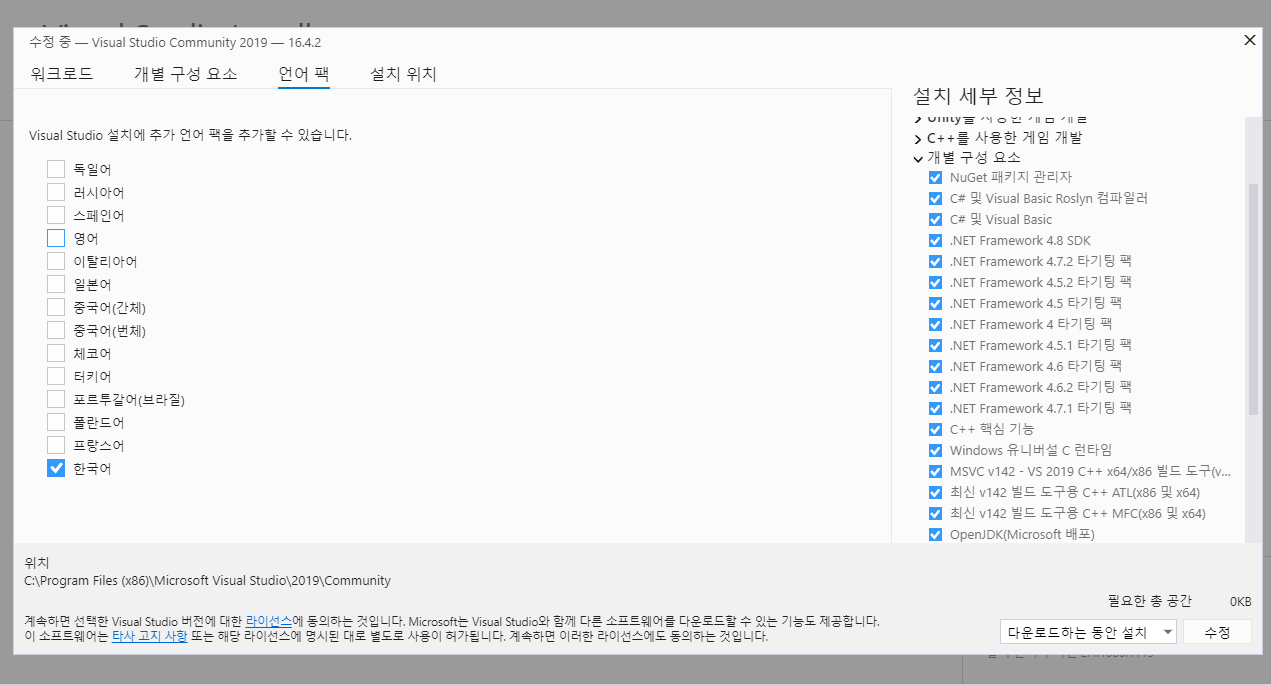Uncheck .NET Framework 4.8 SDK
Screen dimensions: 1271x685
point(936,240)
